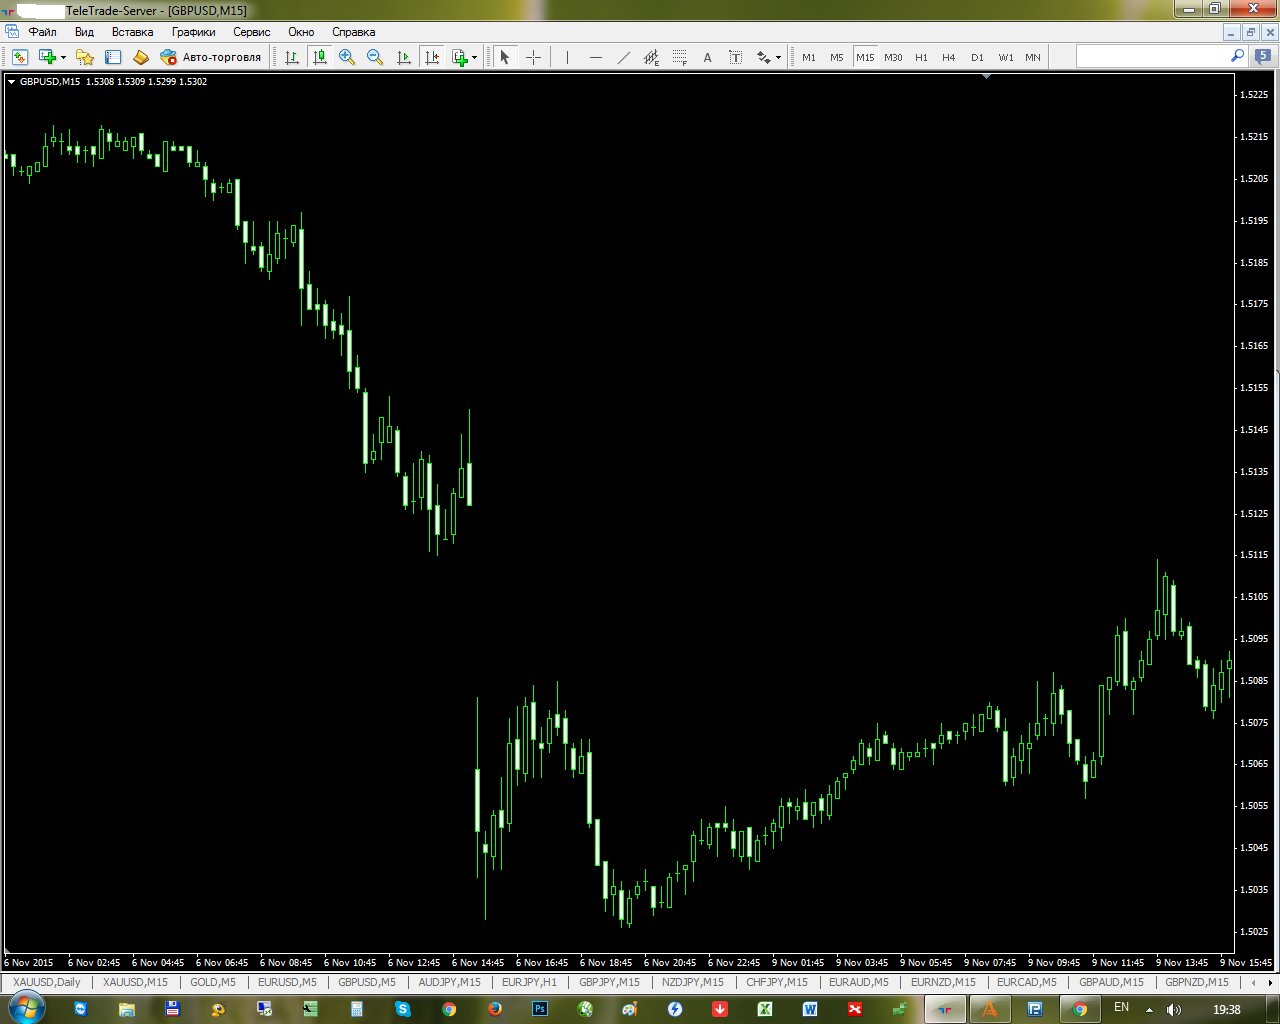Image resolution: width=1280 pixels, height=1024 pixels.
Task: Toggle chart auto scroll
Action: coord(403,57)
